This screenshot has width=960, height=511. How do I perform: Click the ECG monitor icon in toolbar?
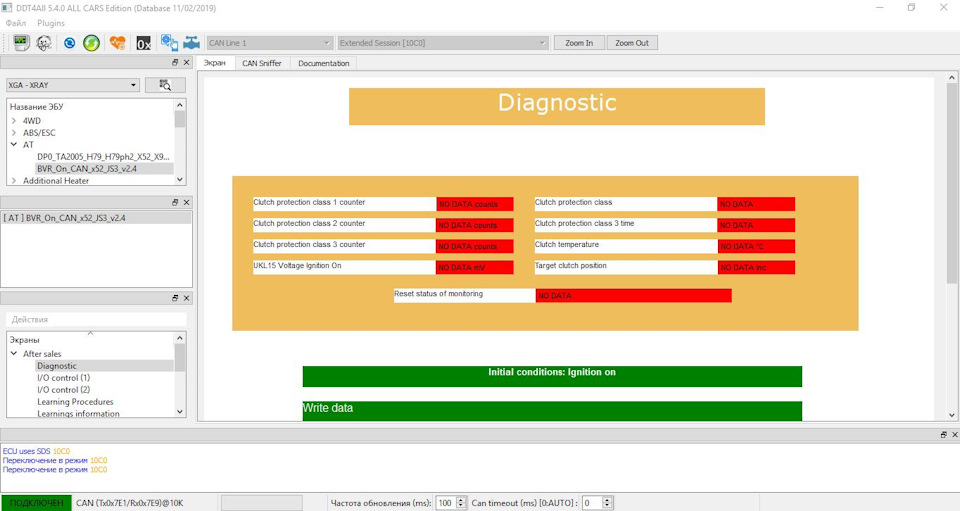point(21,43)
